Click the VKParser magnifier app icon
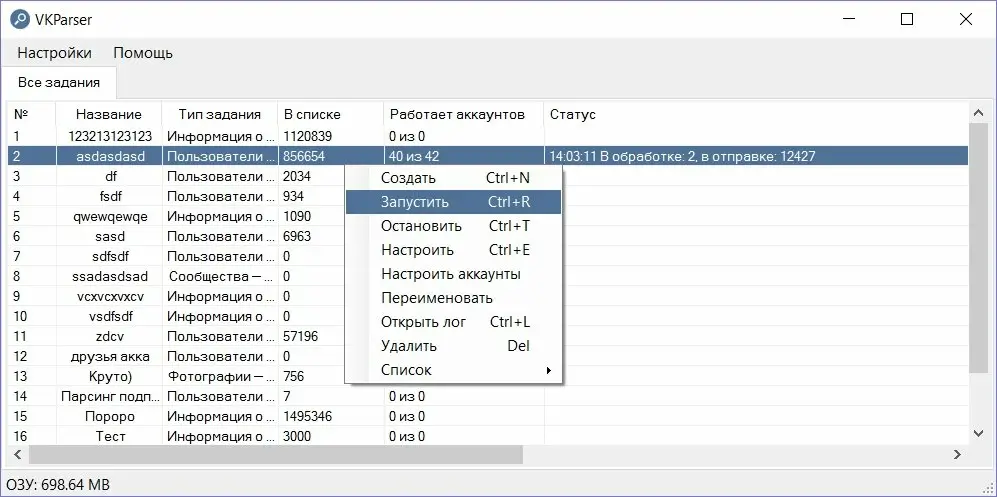Screen dimensions: 997x497 (20, 19)
